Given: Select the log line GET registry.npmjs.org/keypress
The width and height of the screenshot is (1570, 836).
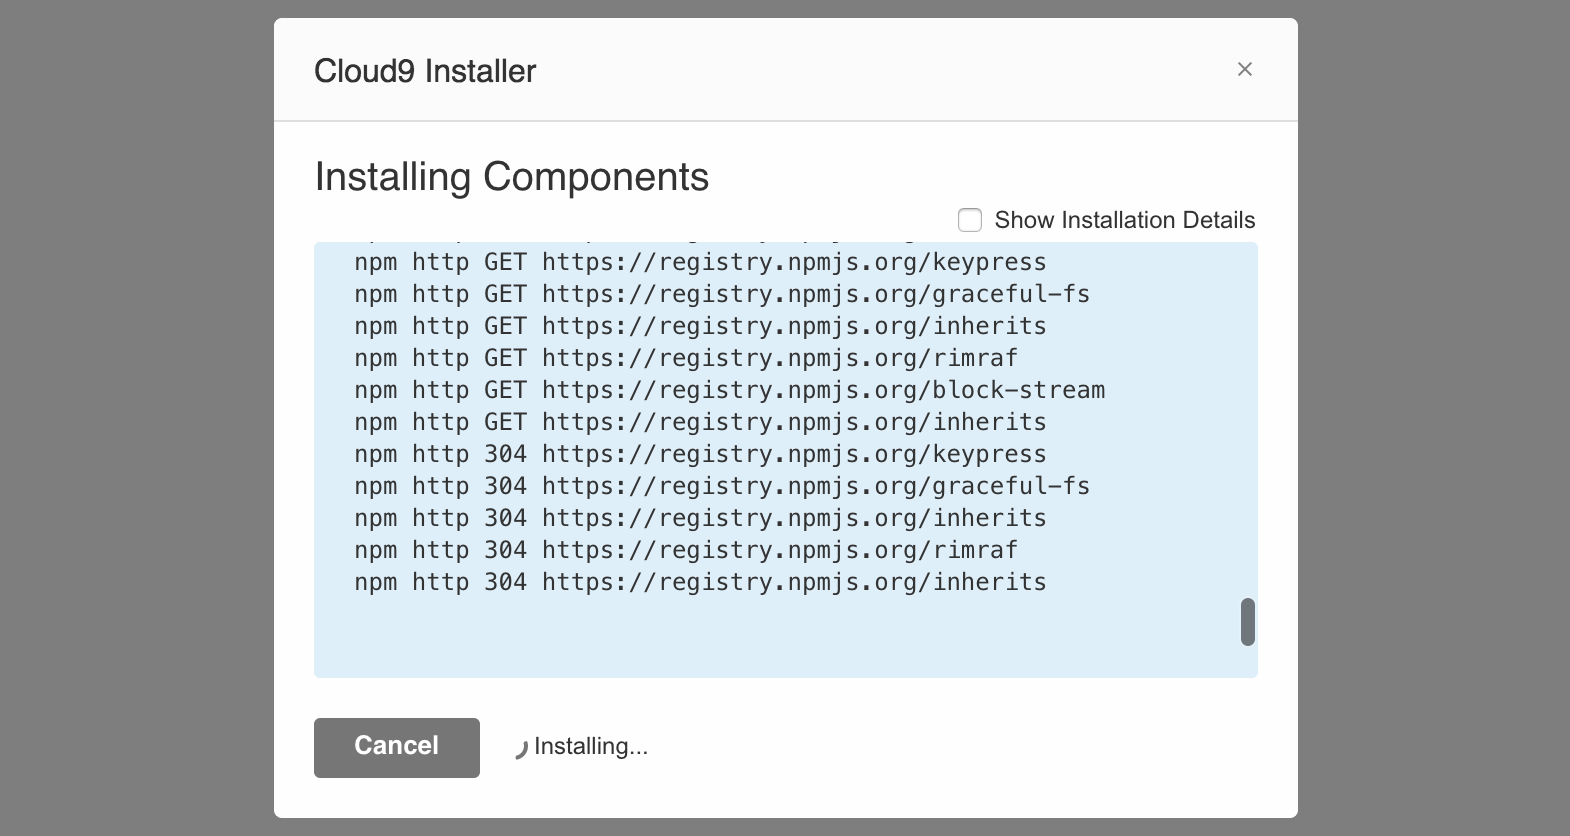Looking at the screenshot, I should point(700,262).
